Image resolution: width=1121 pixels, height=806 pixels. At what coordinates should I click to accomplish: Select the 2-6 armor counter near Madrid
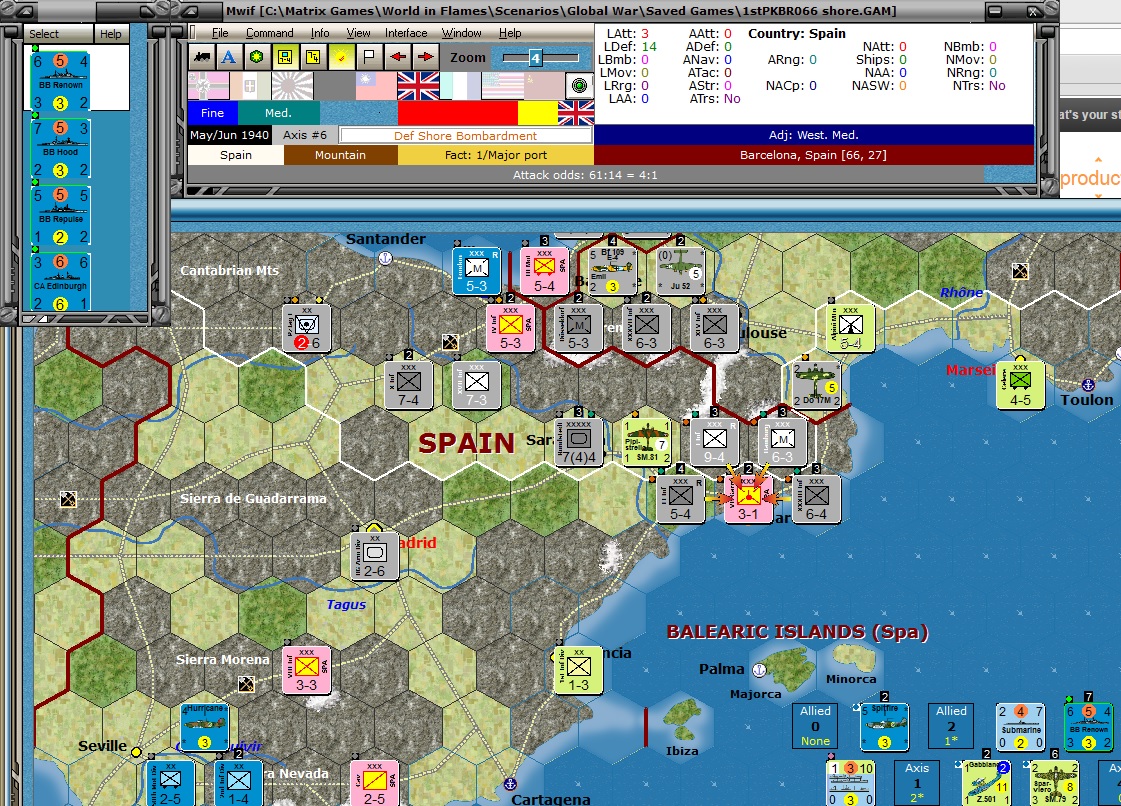(374, 555)
